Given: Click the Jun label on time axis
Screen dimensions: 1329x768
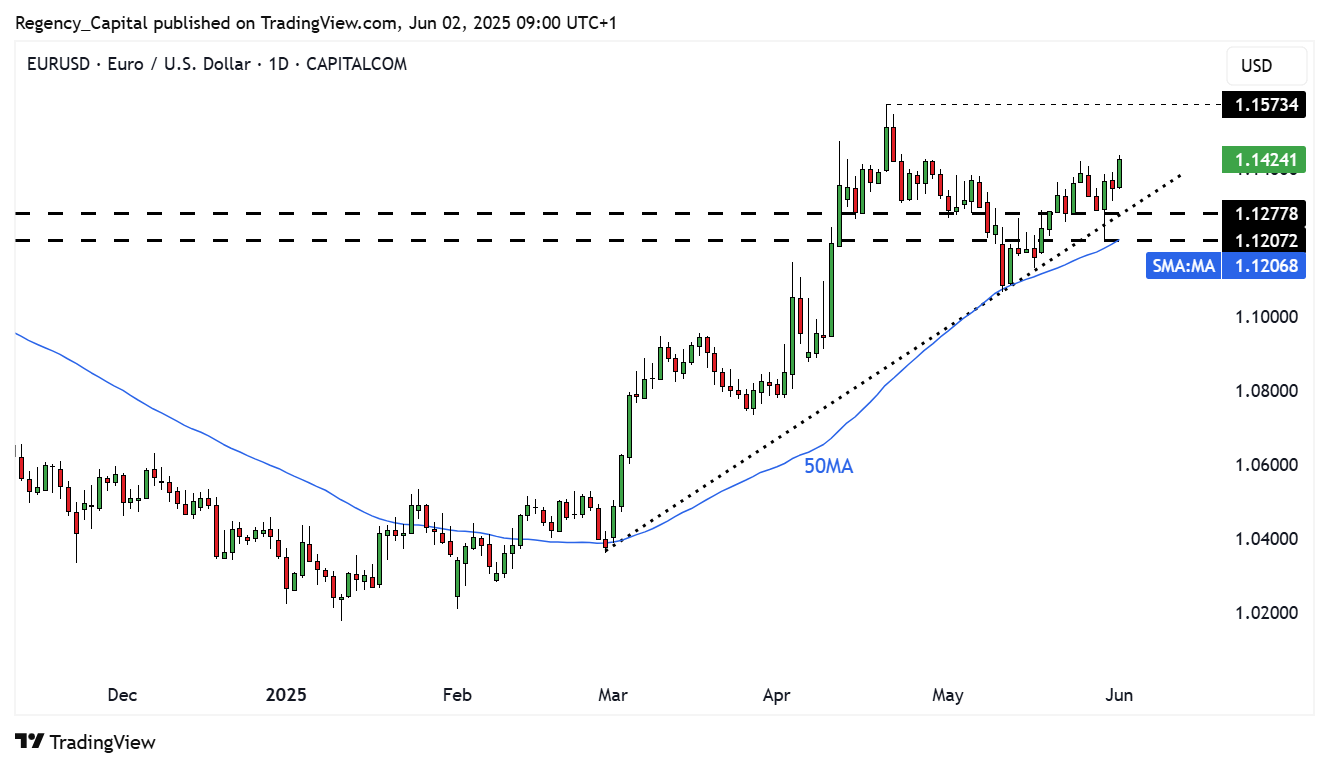Looking at the screenshot, I should (x=1119, y=695).
